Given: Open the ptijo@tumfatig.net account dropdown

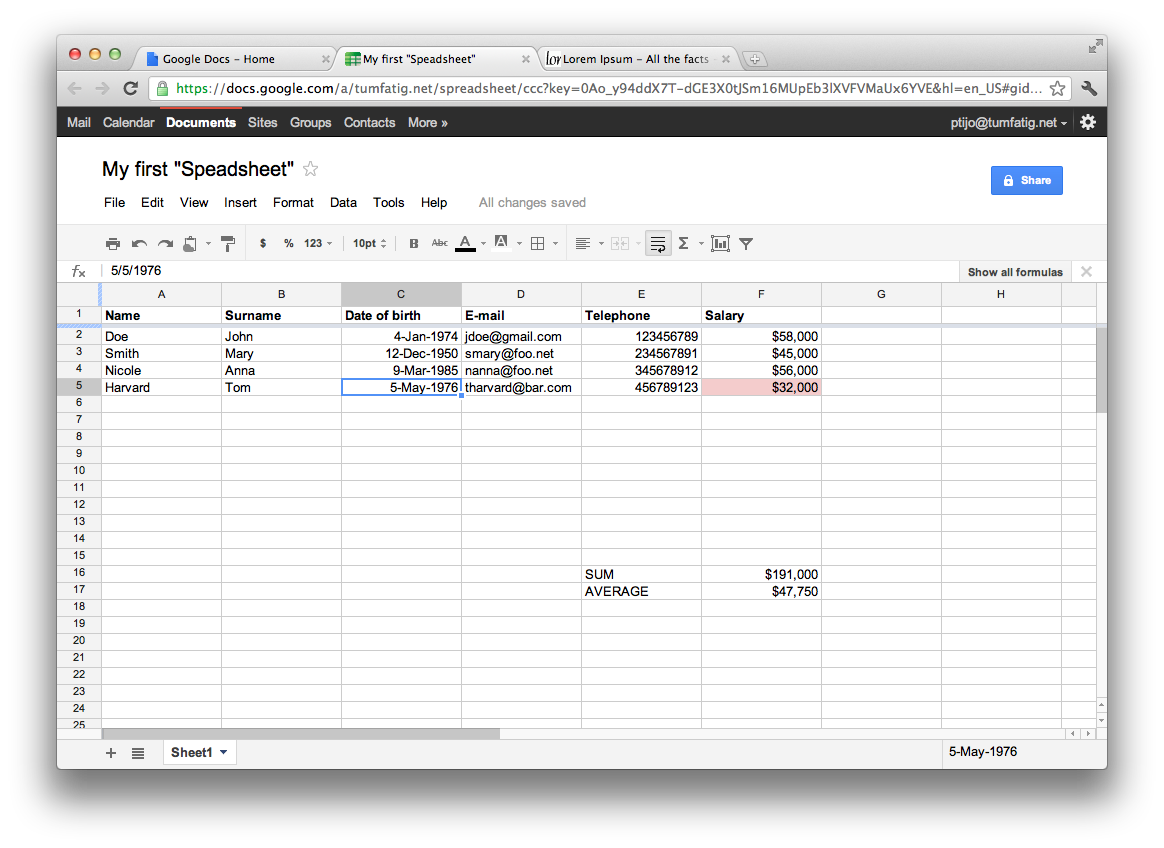Looking at the screenshot, I should (1008, 123).
